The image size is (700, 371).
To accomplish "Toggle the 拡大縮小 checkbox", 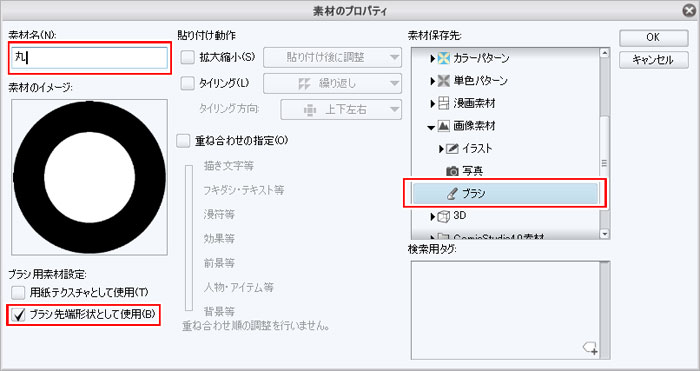I will (x=188, y=57).
